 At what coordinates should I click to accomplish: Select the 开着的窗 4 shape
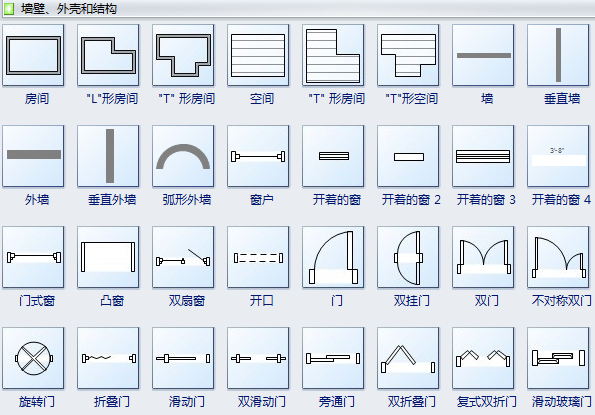coord(558,156)
